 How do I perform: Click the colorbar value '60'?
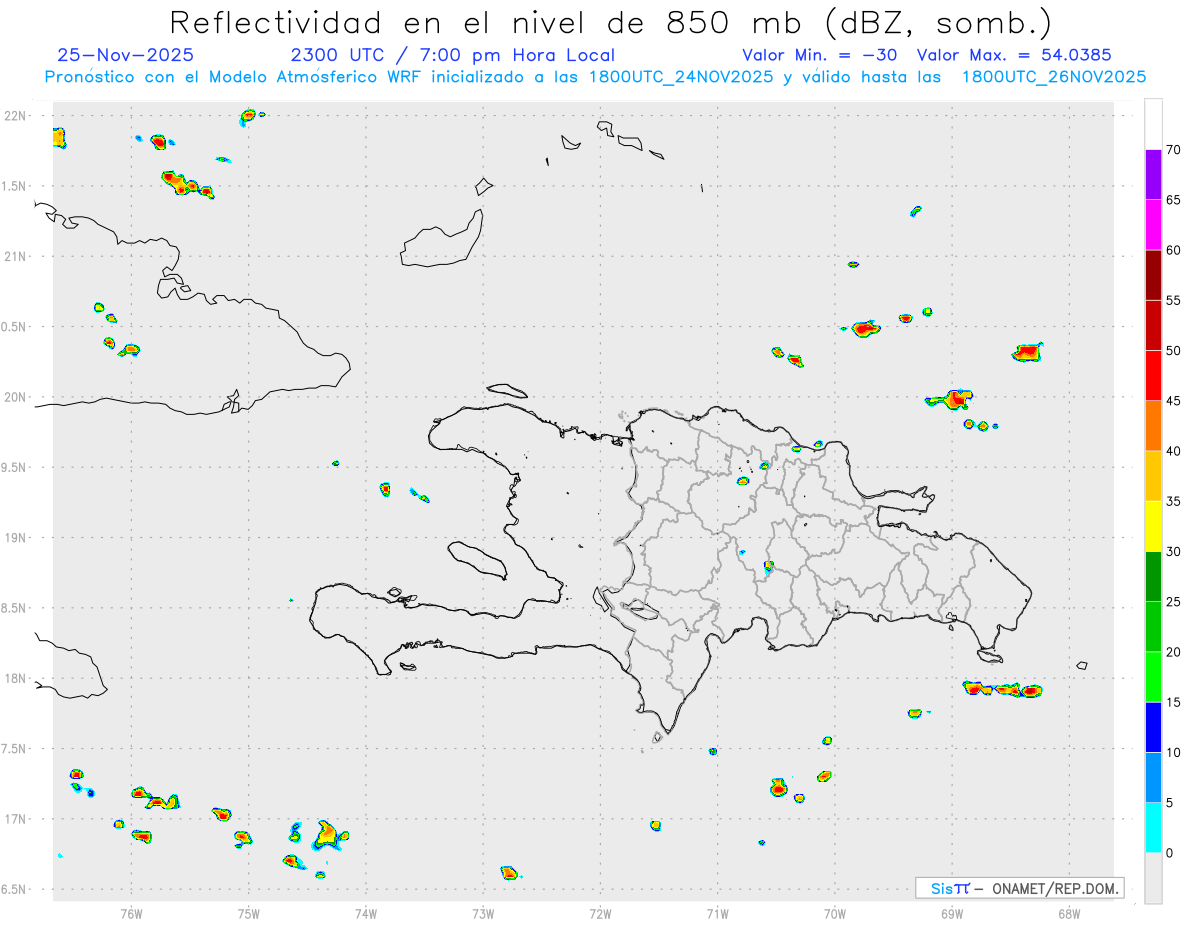(1173, 250)
